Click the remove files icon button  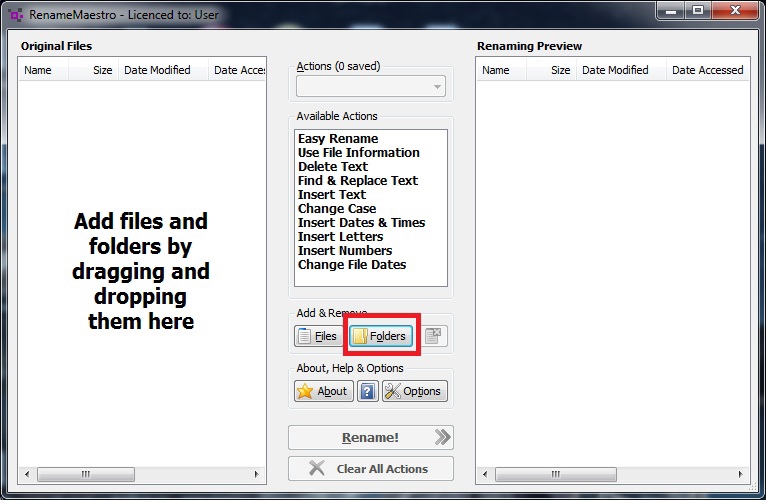point(433,336)
